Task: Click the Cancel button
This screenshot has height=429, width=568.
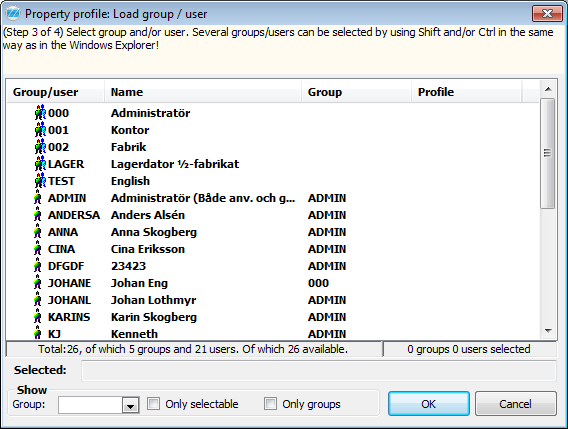Action: [x=515, y=404]
